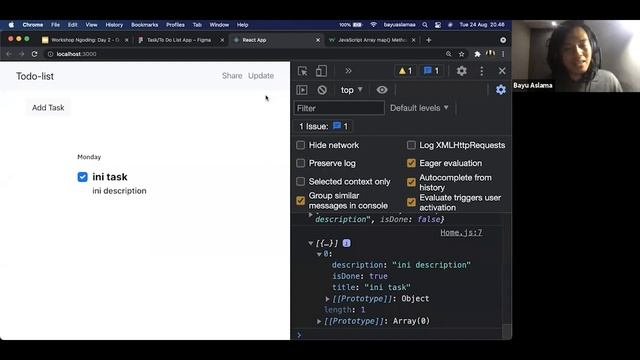Go back with browser back arrow
Screen dimensions: 640x360
(9, 54)
